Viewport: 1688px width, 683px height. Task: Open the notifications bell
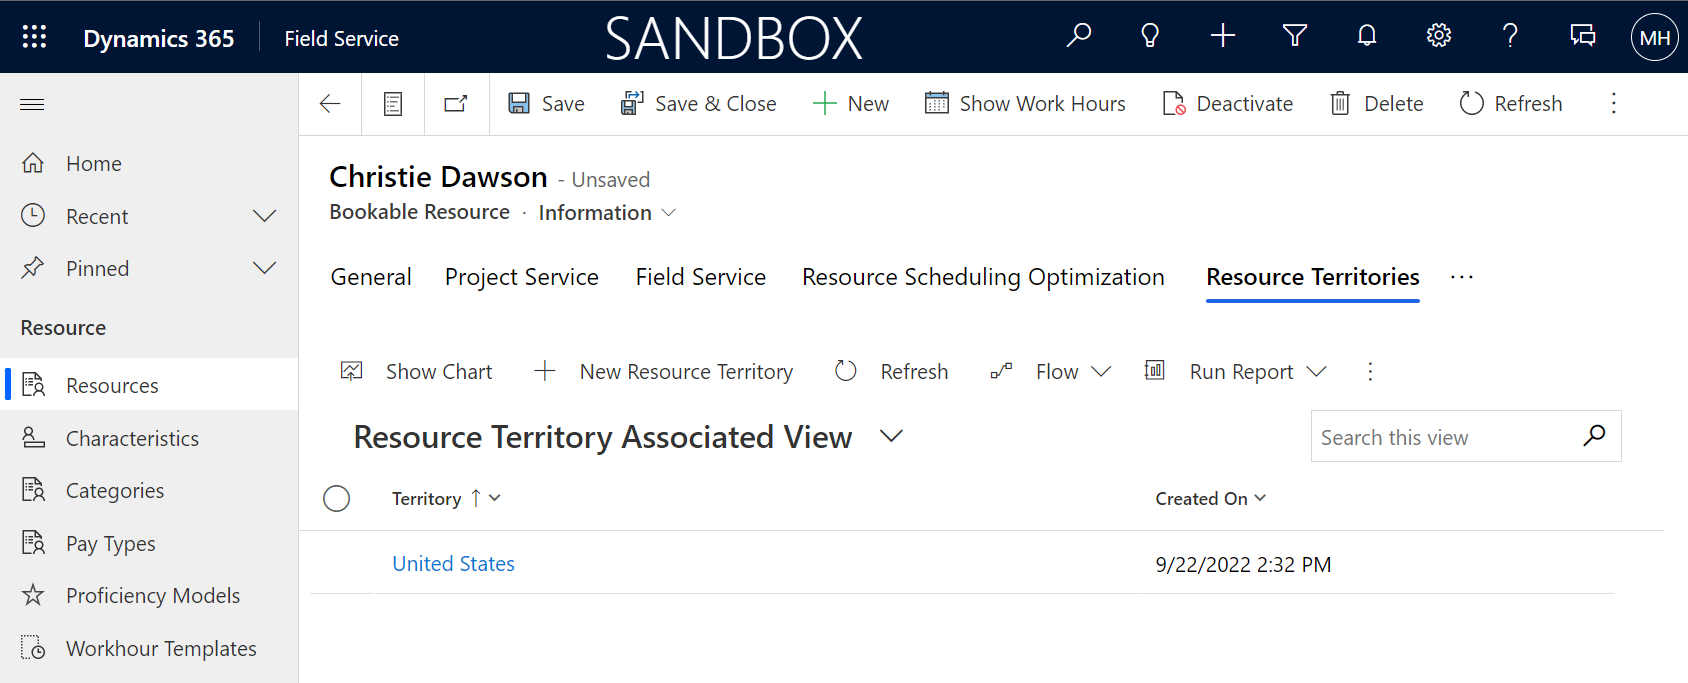coord(1367,36)
